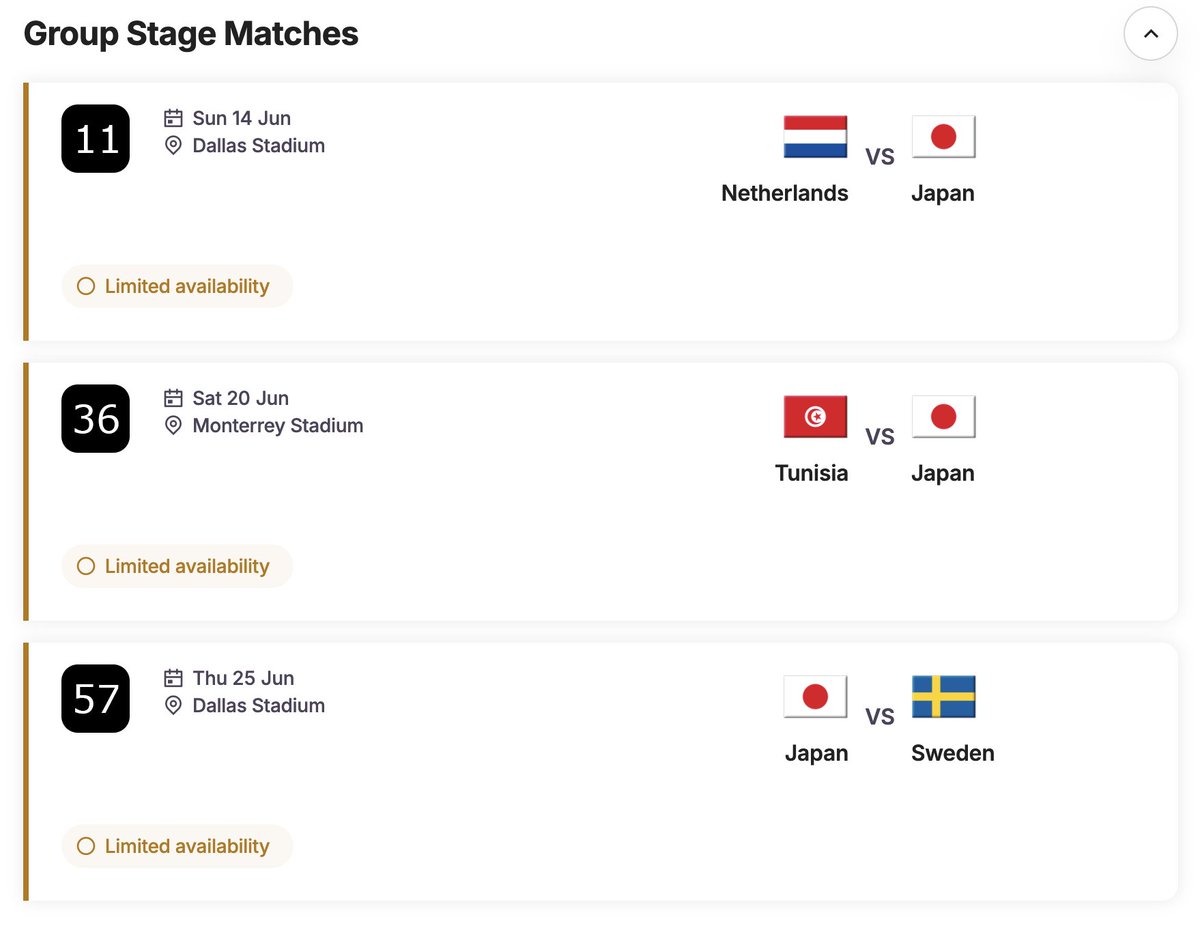This screenshot has width=1200, height=926.
Task: Click Limited availability for Netherlands vs Japan
Action: 177,286
